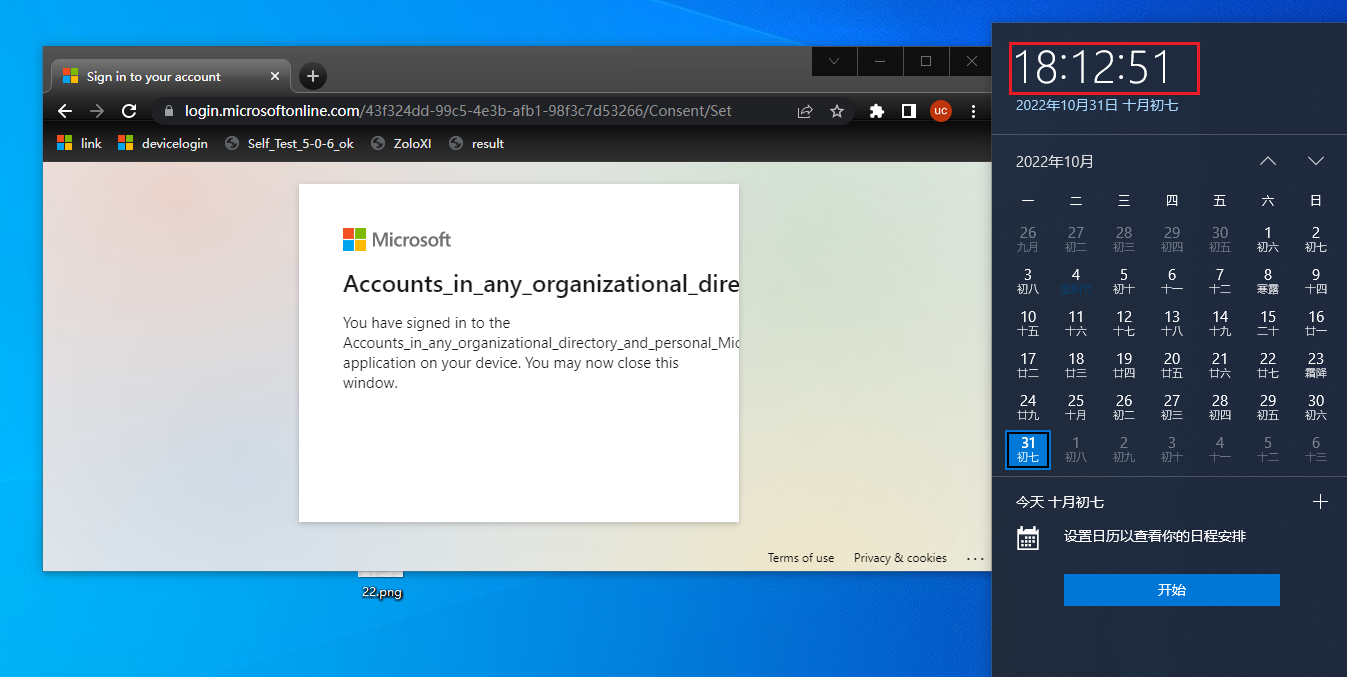
Task: Select October 15 (二十) in calendar
Action: pos(1268,323)
